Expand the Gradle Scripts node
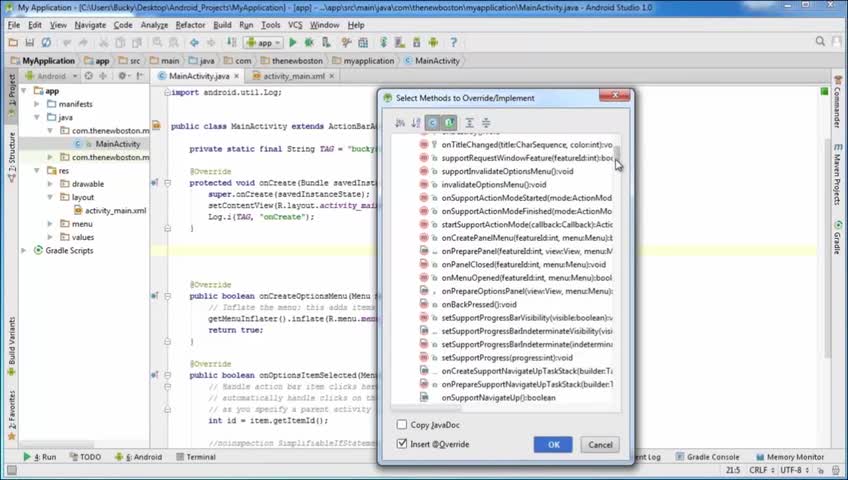 click(x=24, y=250)
